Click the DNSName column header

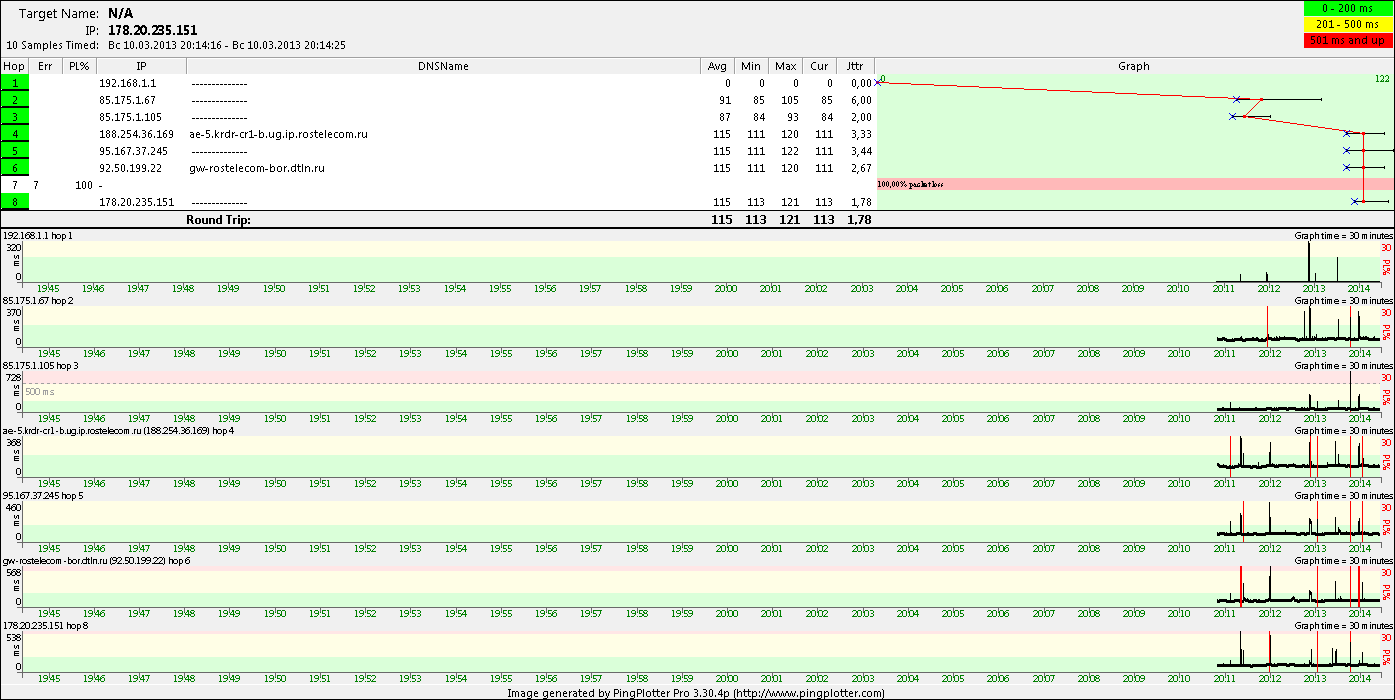[442, 66]
